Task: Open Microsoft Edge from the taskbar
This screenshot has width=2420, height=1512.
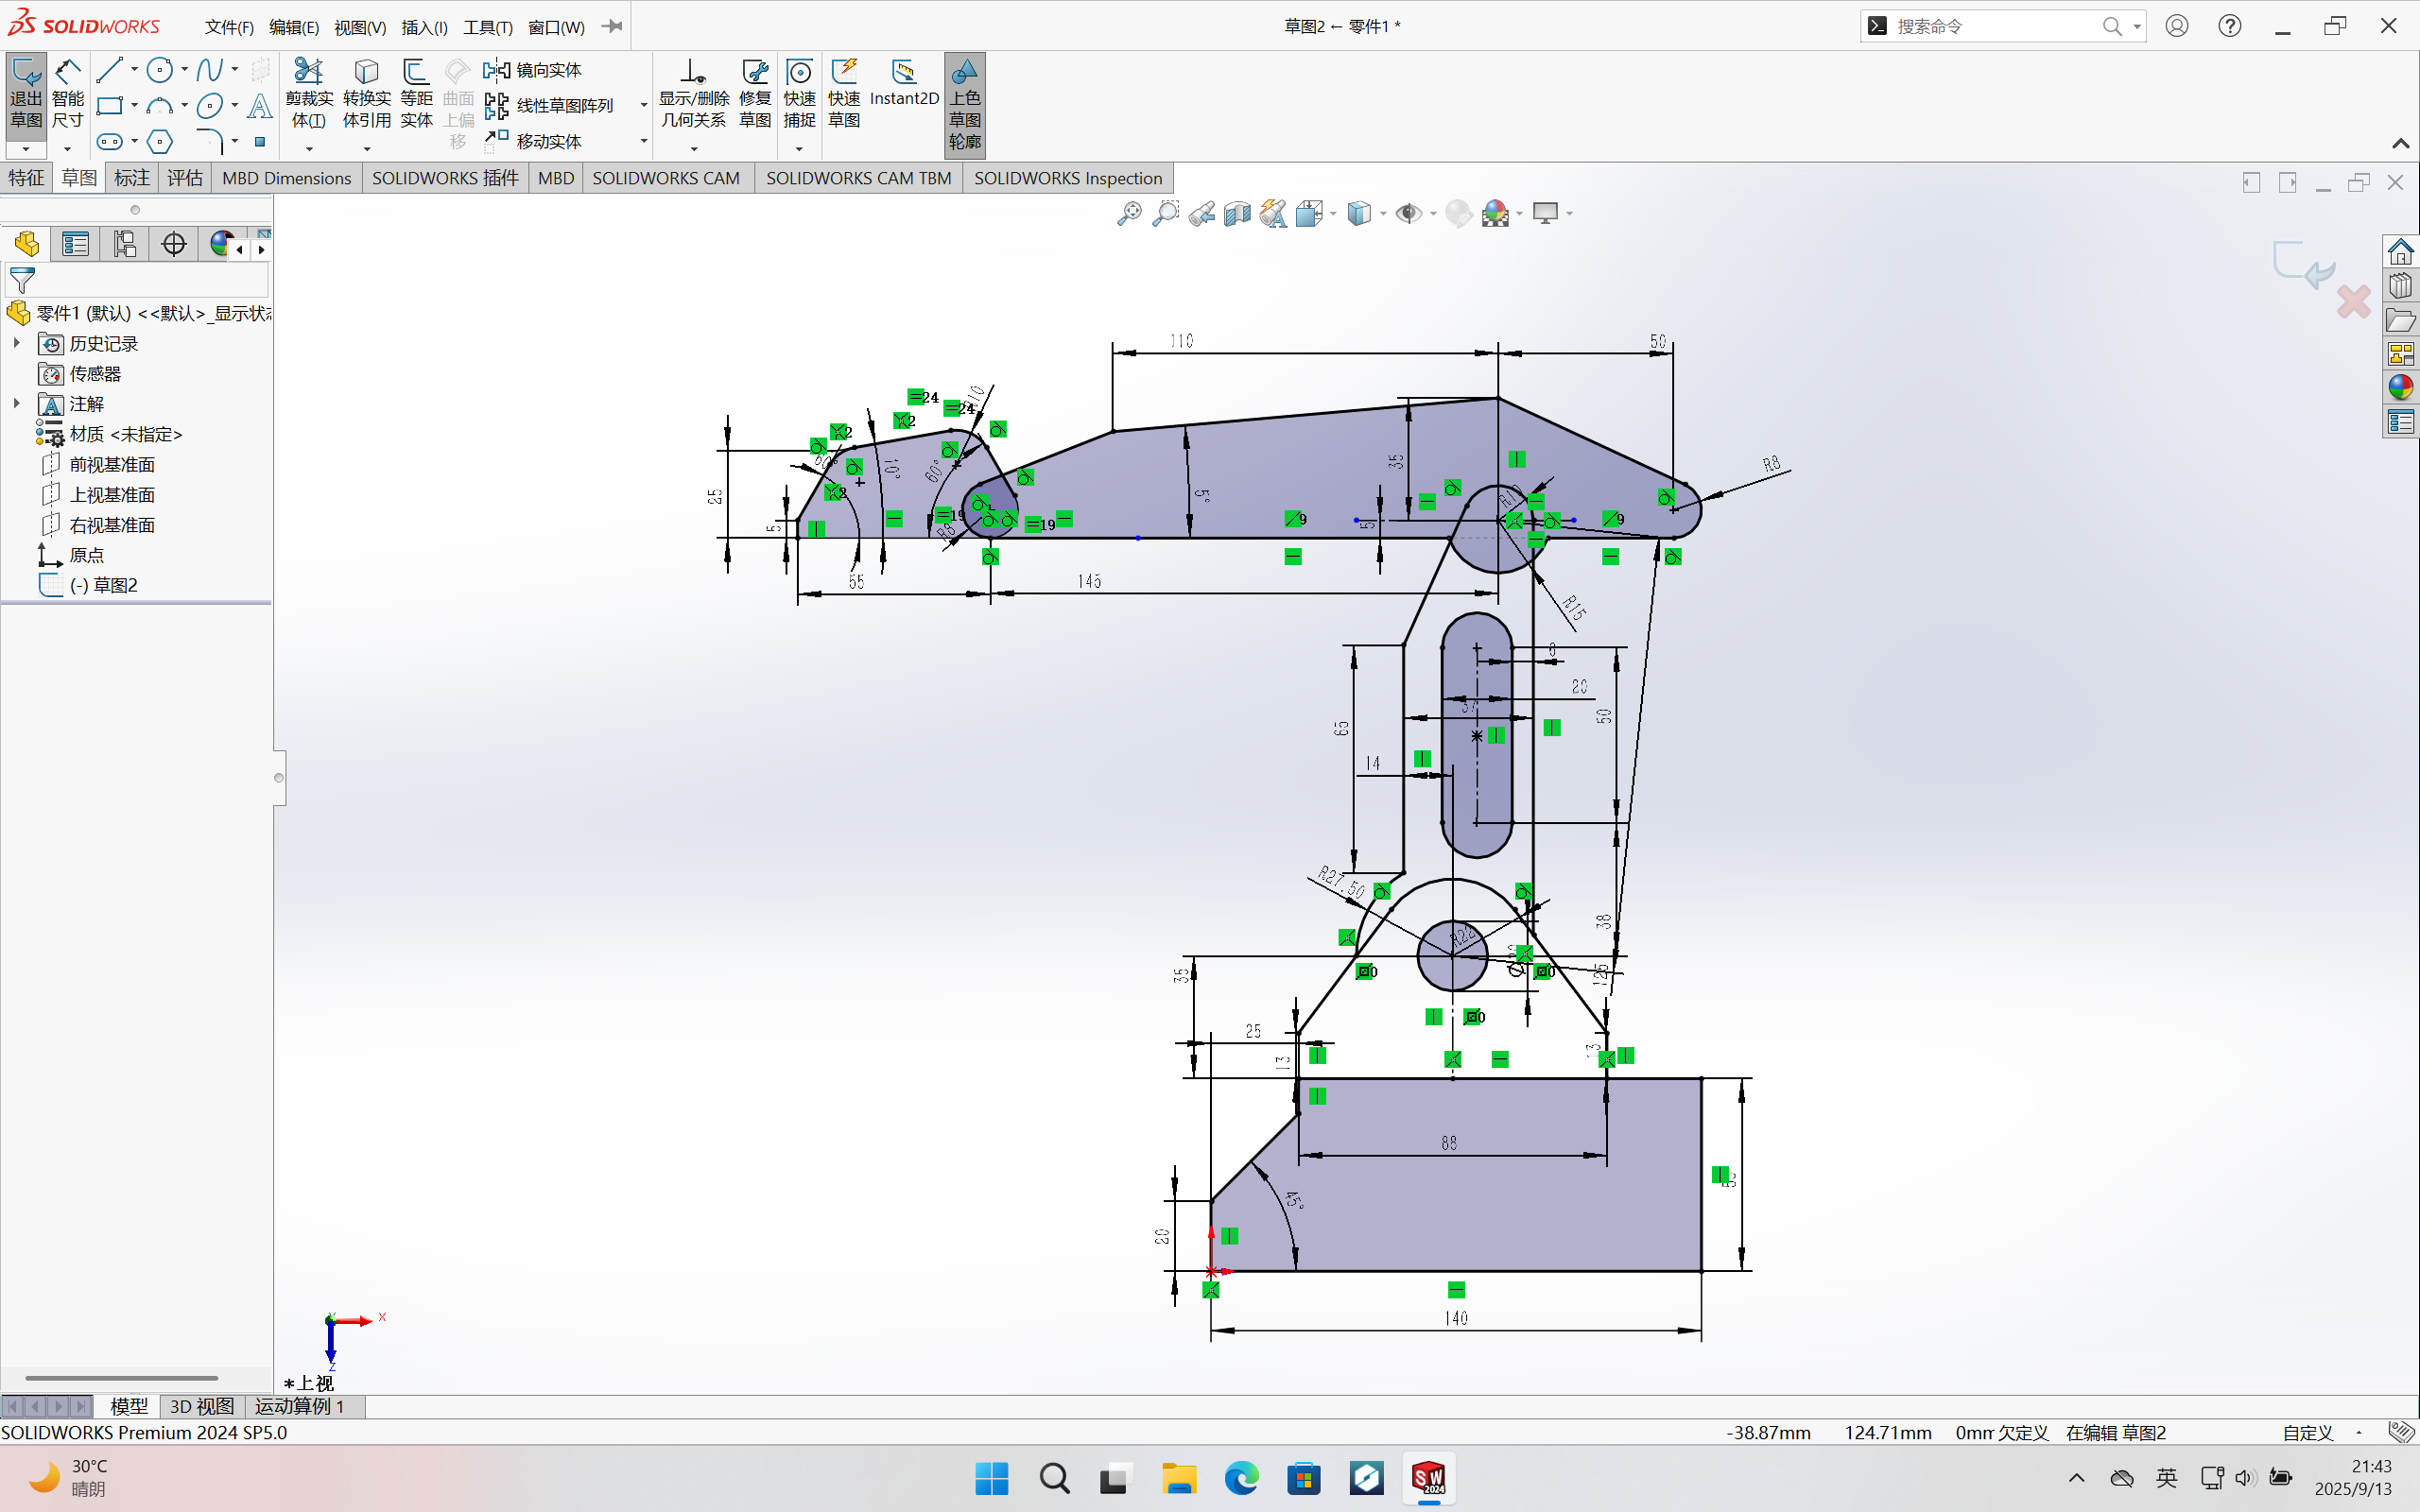Action: coord(1241,1478)
